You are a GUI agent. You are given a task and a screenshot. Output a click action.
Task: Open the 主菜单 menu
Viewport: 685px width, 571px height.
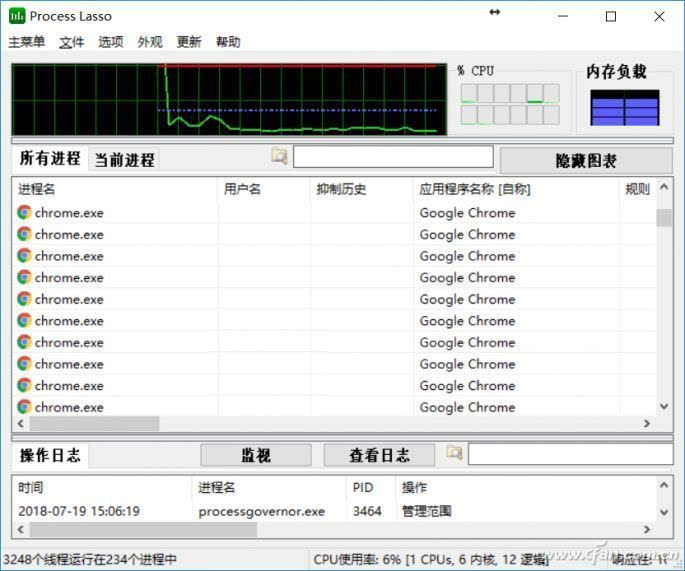click(x=26, y=42)
